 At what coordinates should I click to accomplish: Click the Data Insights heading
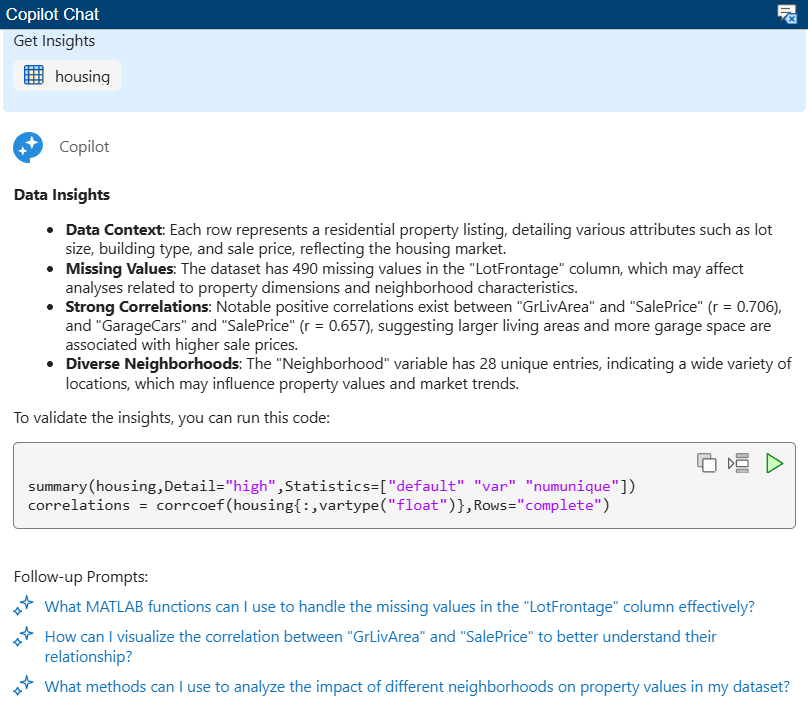pyautogui.click(x=62, y=194)
